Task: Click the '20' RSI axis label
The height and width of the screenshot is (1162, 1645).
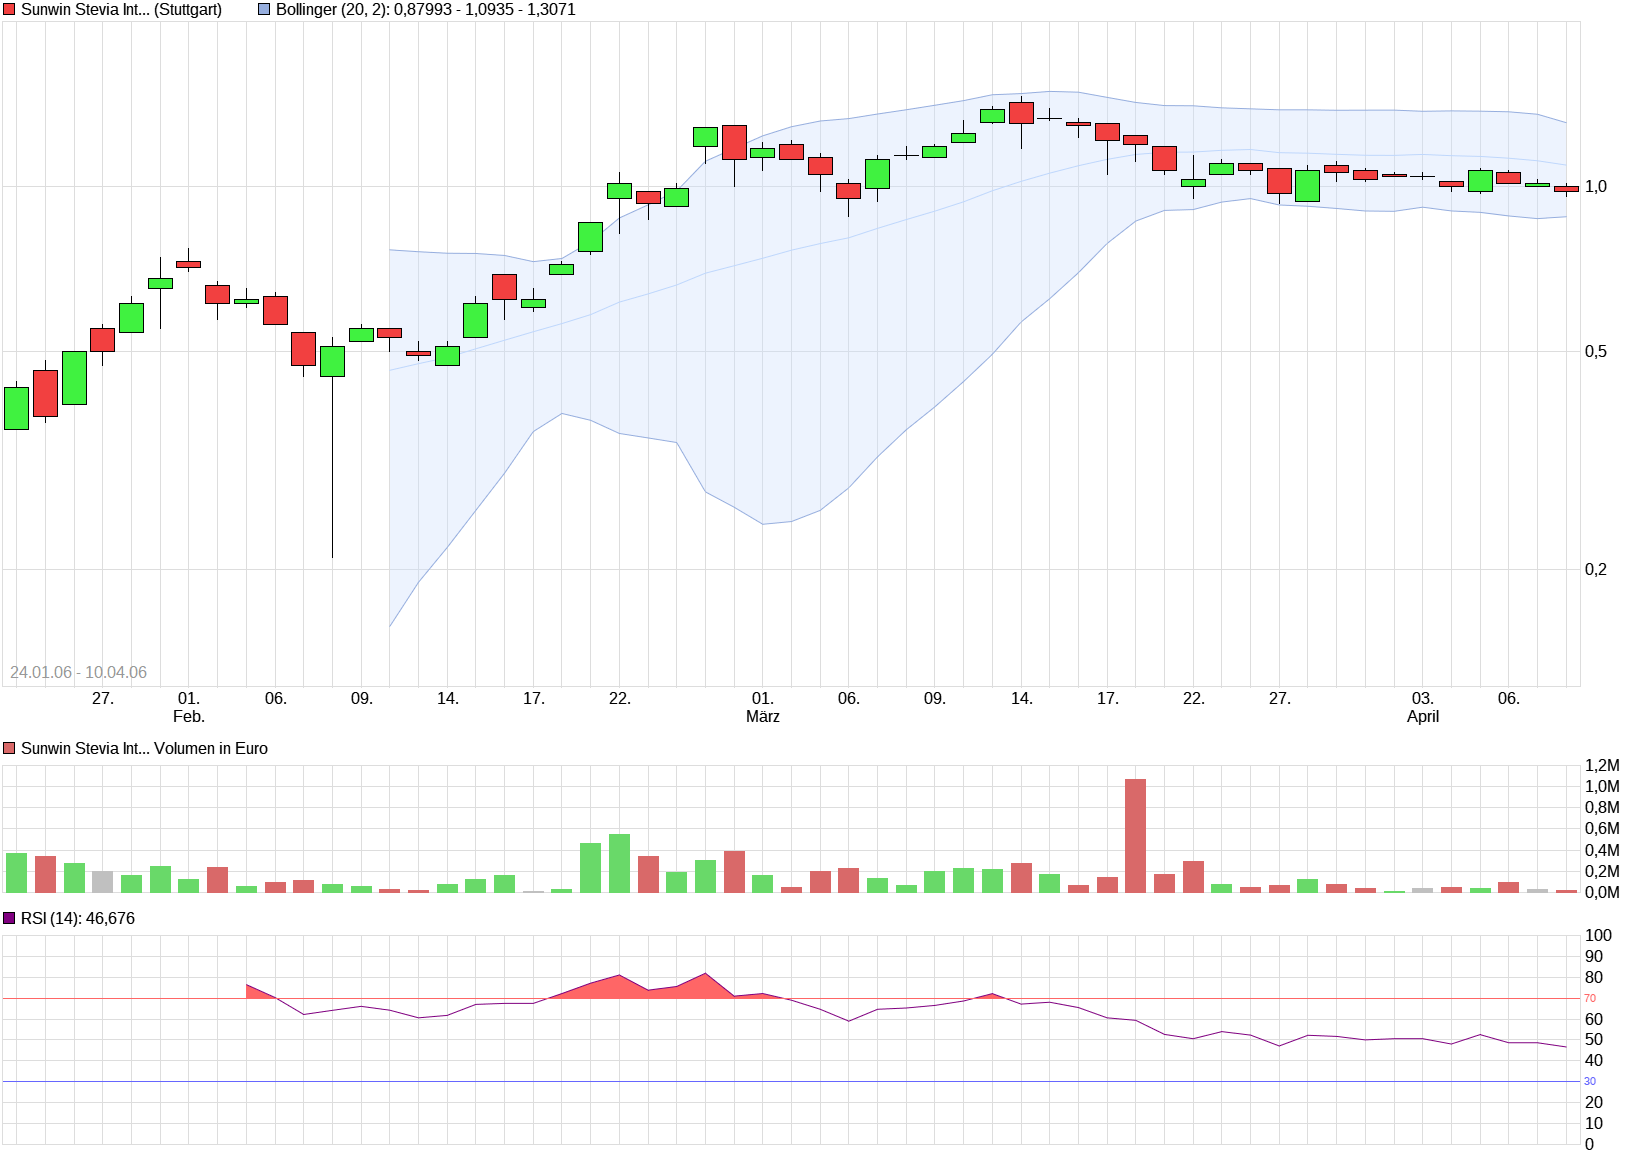Action: coord(1594,1103)
